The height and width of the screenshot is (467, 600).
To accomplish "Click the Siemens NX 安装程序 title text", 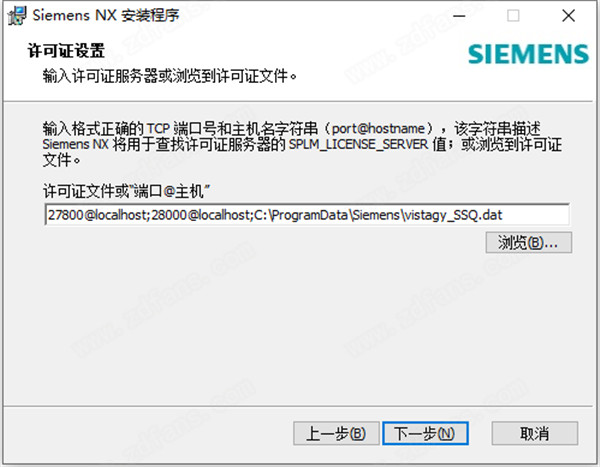I will pos(106,16).
